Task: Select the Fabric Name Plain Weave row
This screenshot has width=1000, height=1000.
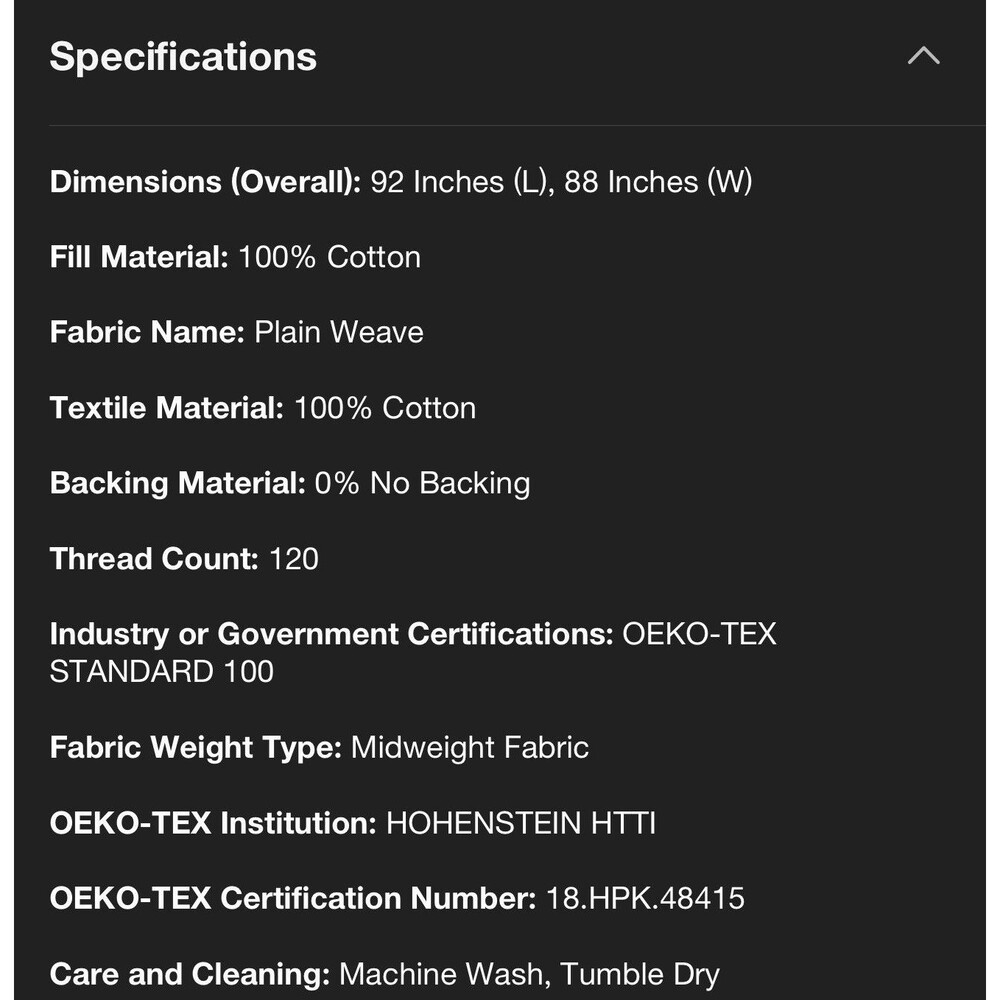Action: (237, 332)
